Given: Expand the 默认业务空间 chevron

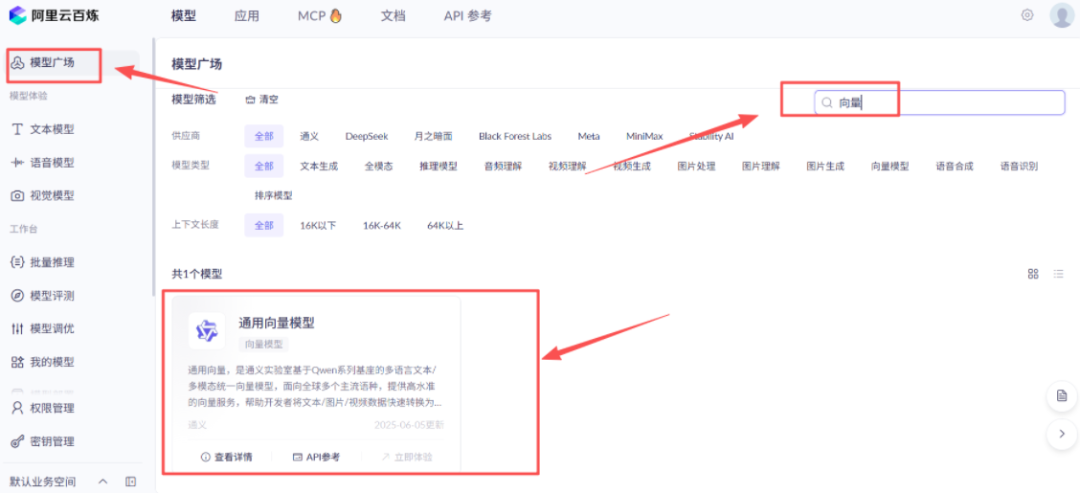Looking at the screenshot, I should tap(103, 481).
